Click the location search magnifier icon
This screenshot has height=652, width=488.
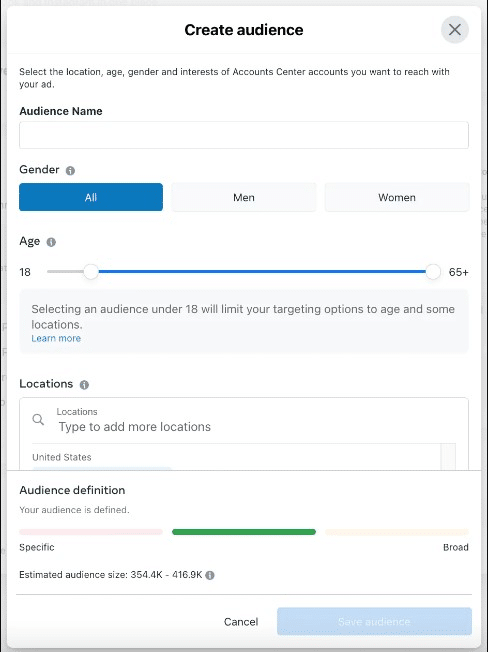(38, 419)
